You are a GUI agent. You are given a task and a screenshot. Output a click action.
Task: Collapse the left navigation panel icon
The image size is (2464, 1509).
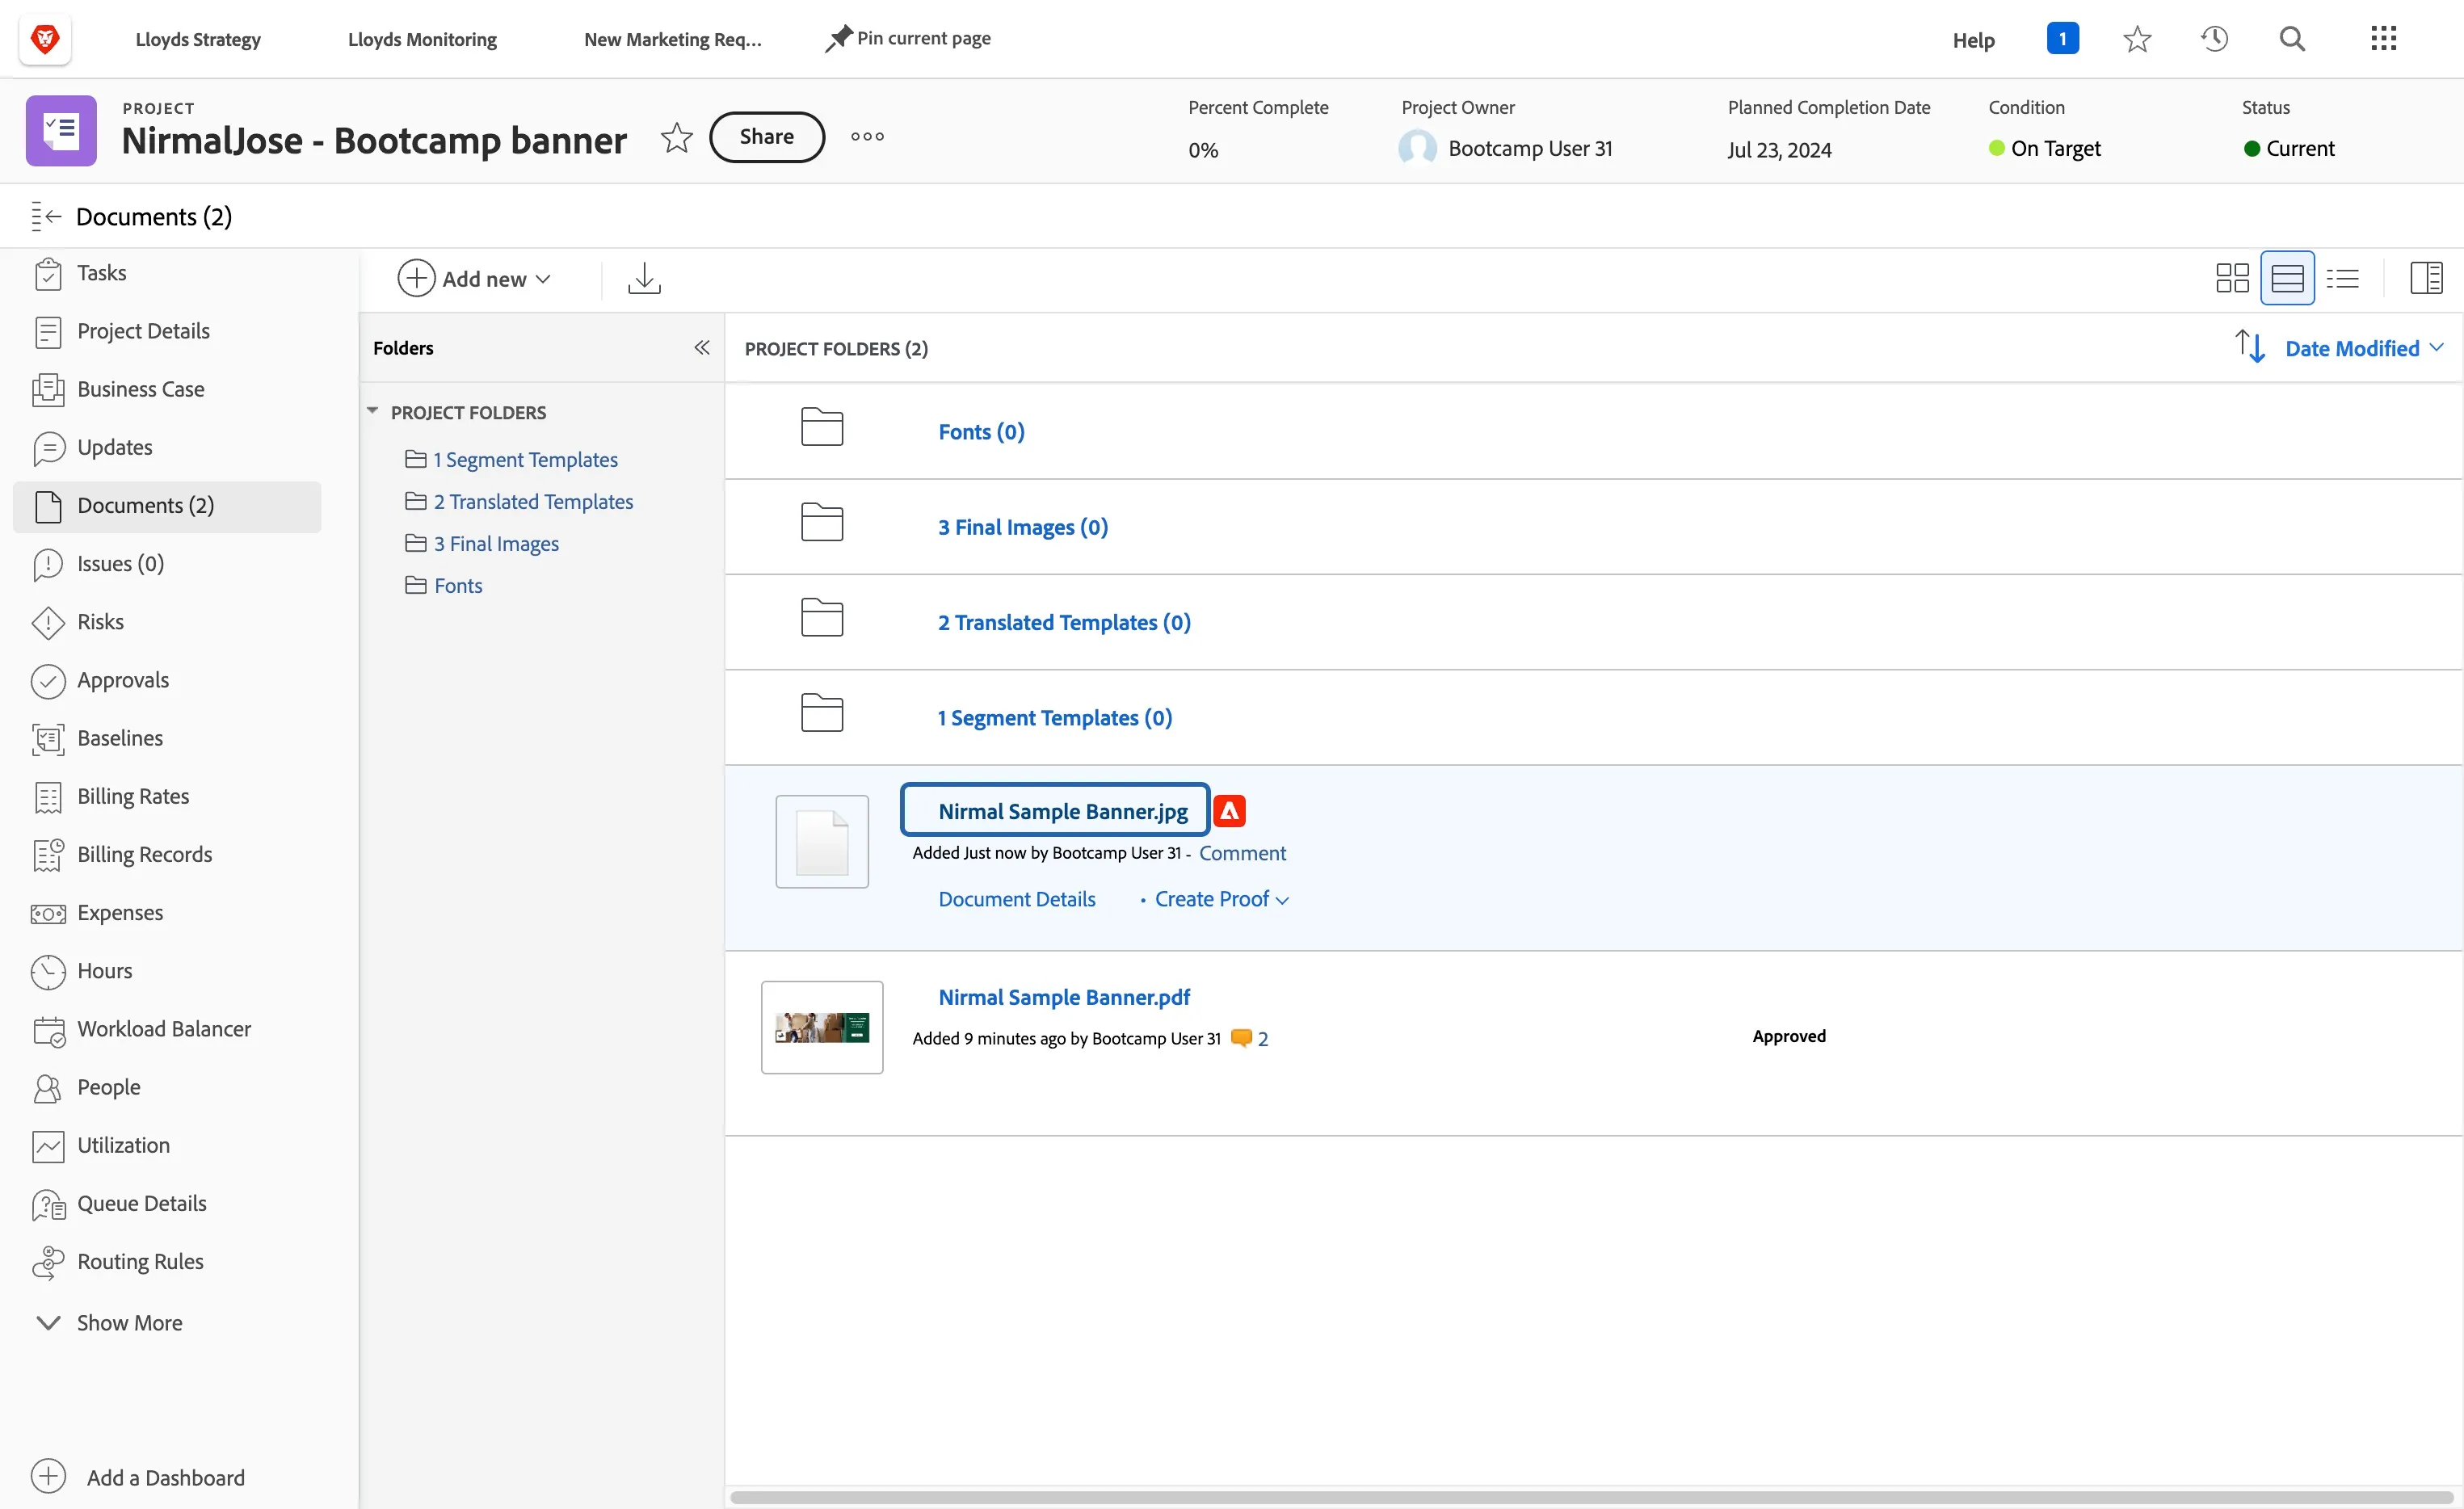coord(46,216)
